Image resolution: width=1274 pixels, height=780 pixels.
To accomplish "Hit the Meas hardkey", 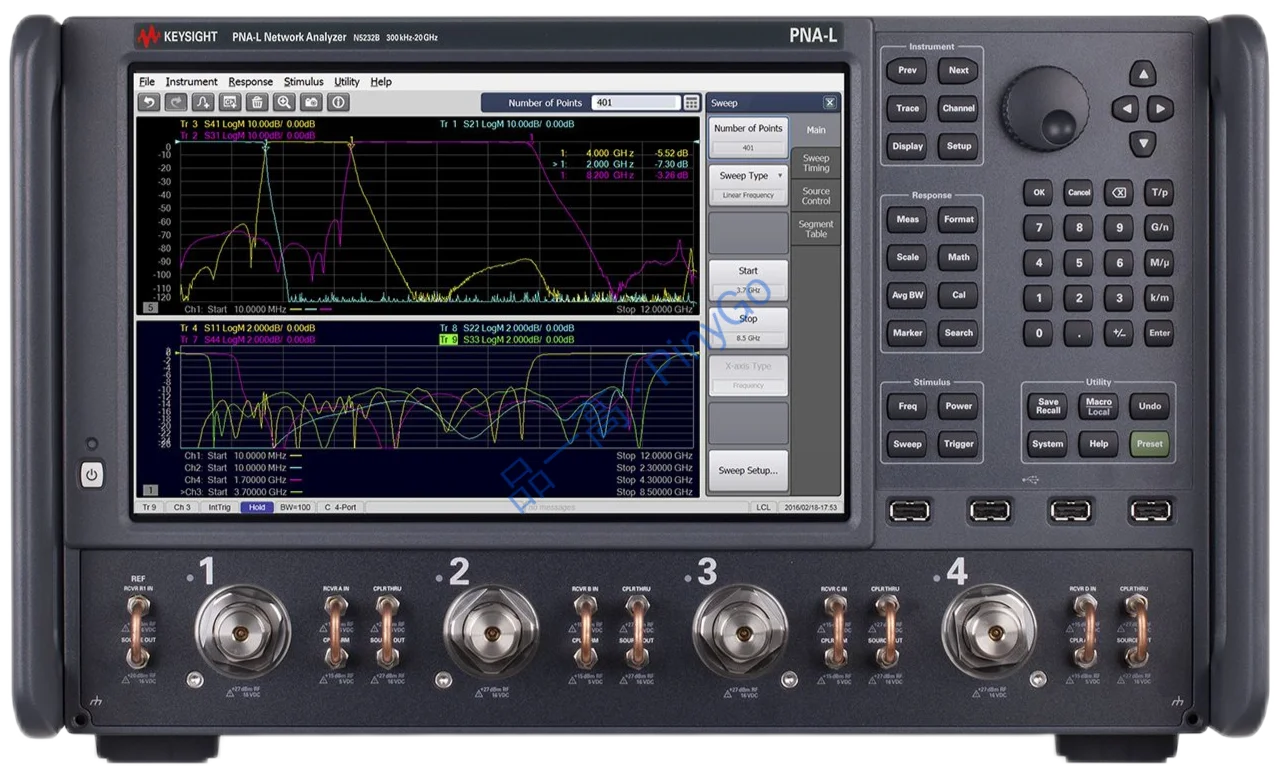I will [x=907, y=219].
